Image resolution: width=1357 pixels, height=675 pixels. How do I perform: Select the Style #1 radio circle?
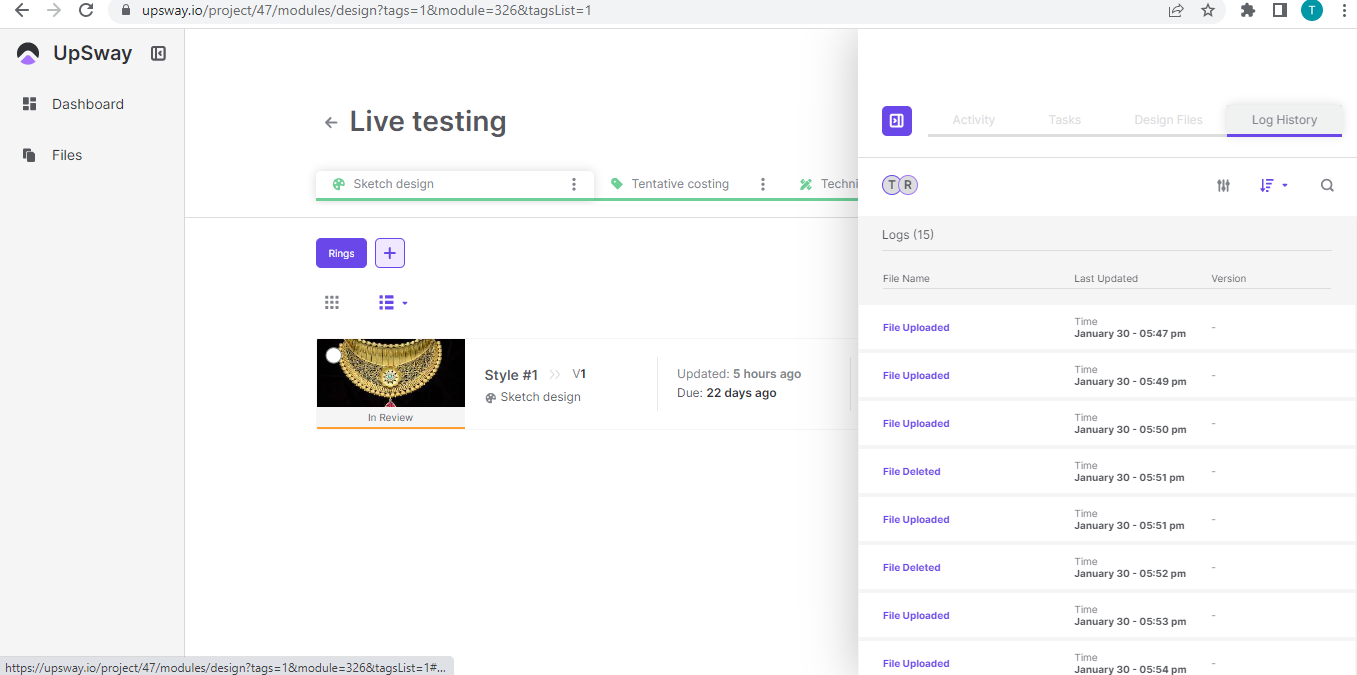point(333,356)
